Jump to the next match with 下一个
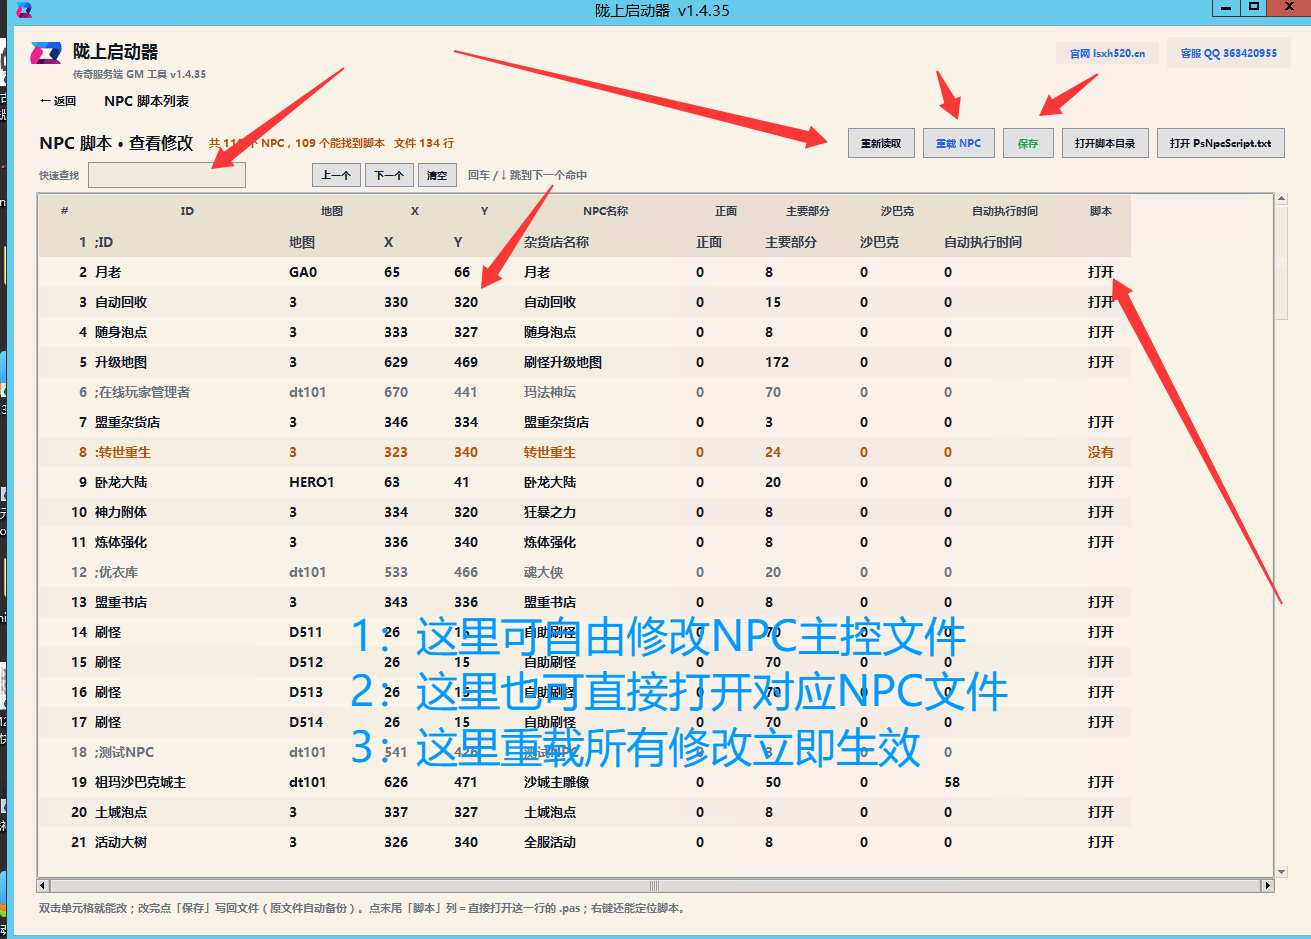 pyautogui.click(x=389, y=175)
